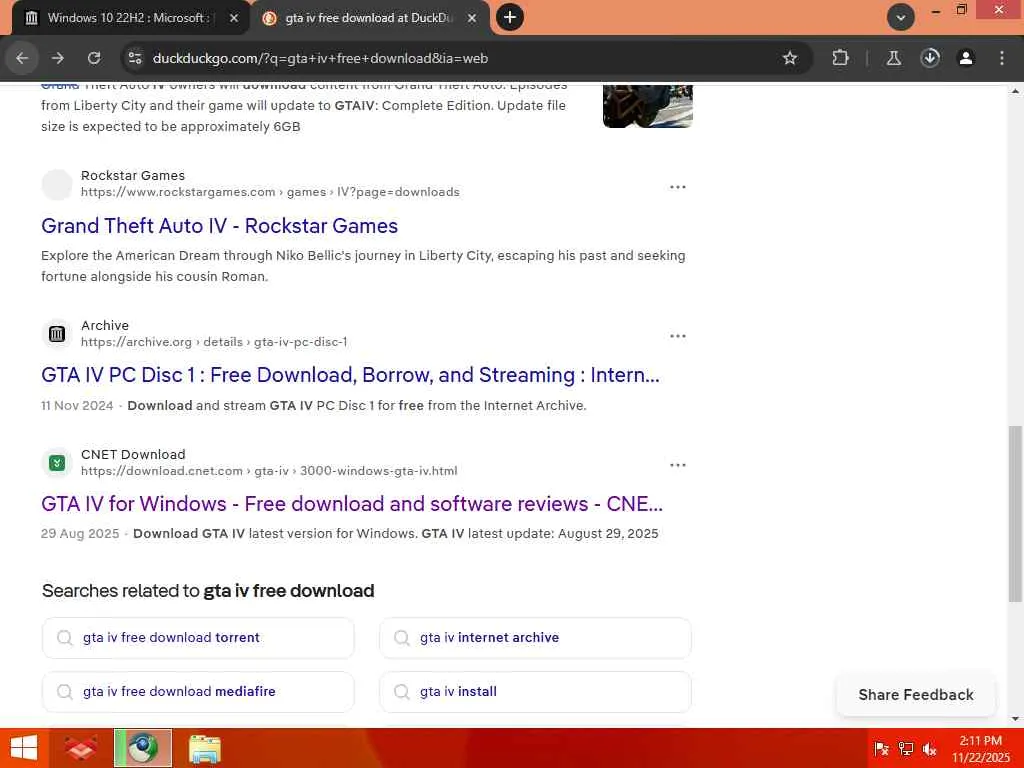
Task: Close the Windows 10 22H2 tab
Action: point(234,18)
